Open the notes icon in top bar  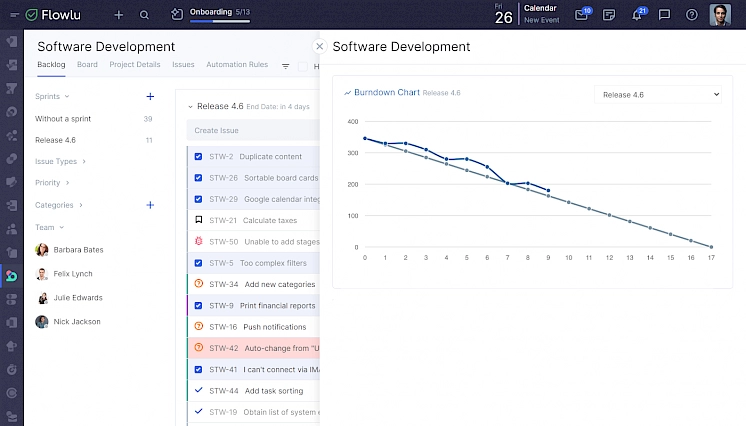[x=609, y=15]
